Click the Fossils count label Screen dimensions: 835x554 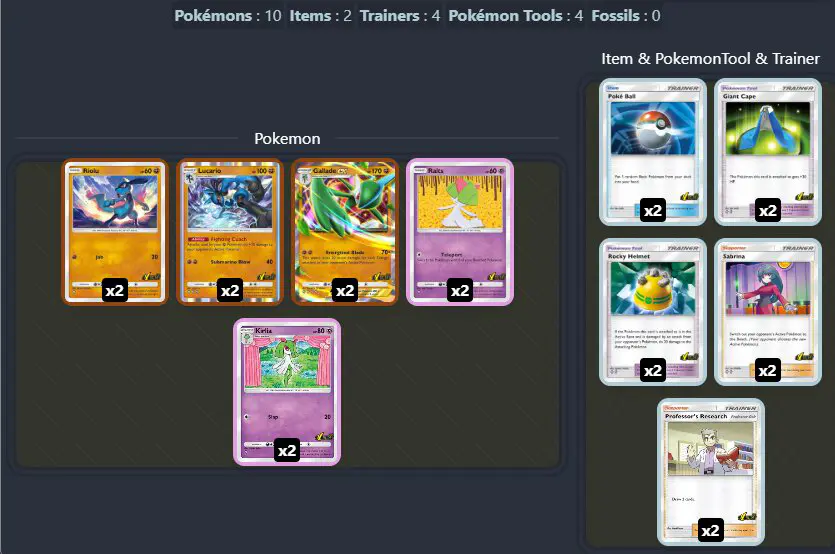point(626,15)
